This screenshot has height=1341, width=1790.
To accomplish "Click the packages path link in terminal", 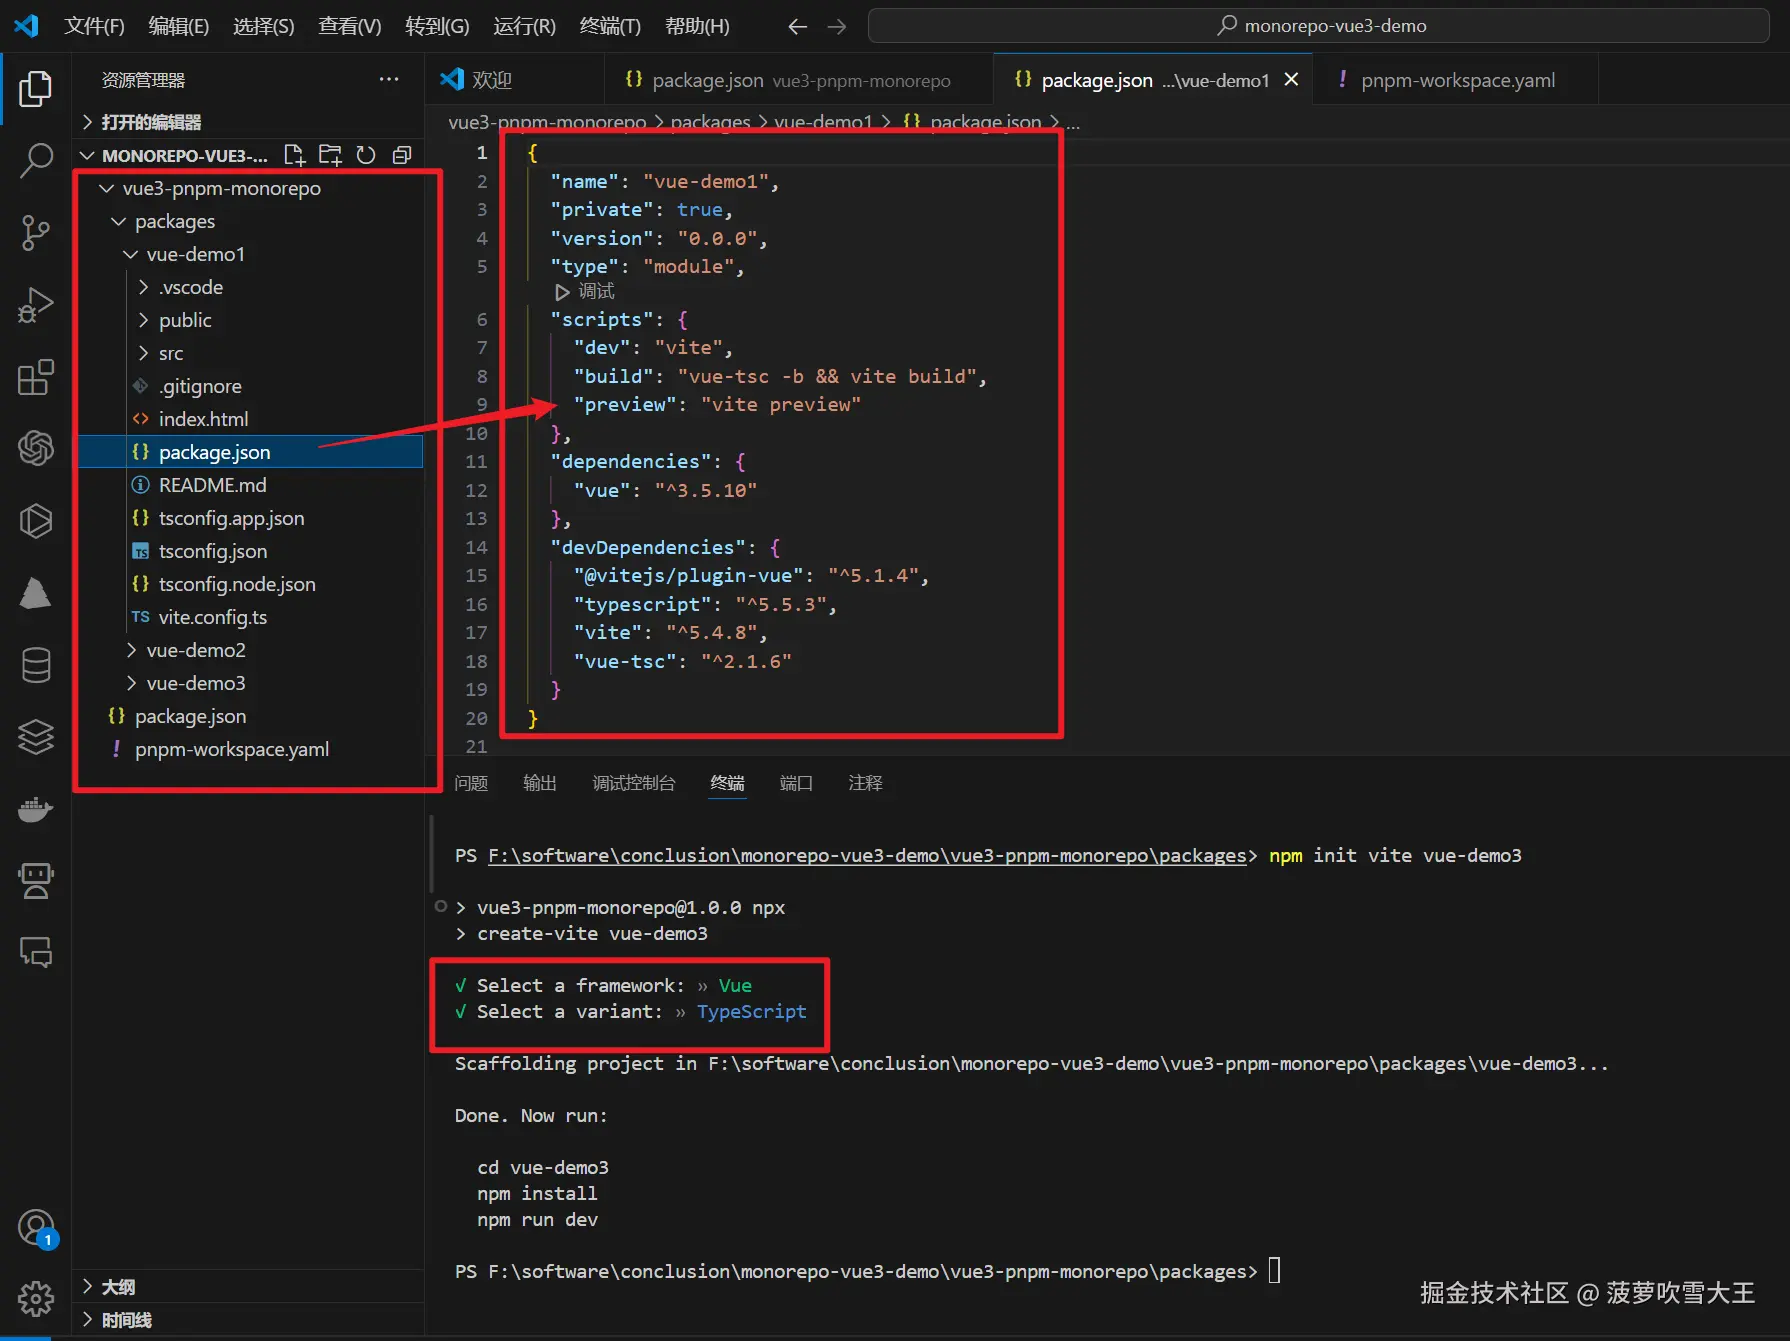I will coord(867,856).
